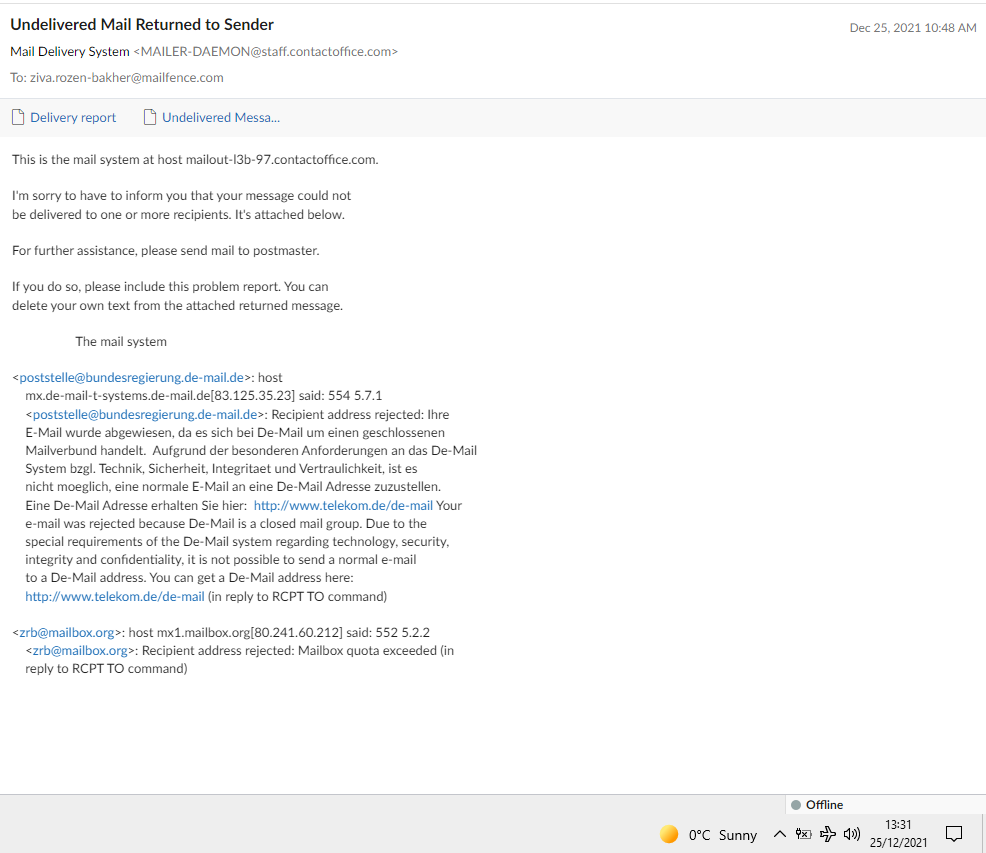Open zrb@mailbox.org link before host mx1.mailbox.org
The width and height of the screenshot is (986, 853).
click(x=67, y=632)
